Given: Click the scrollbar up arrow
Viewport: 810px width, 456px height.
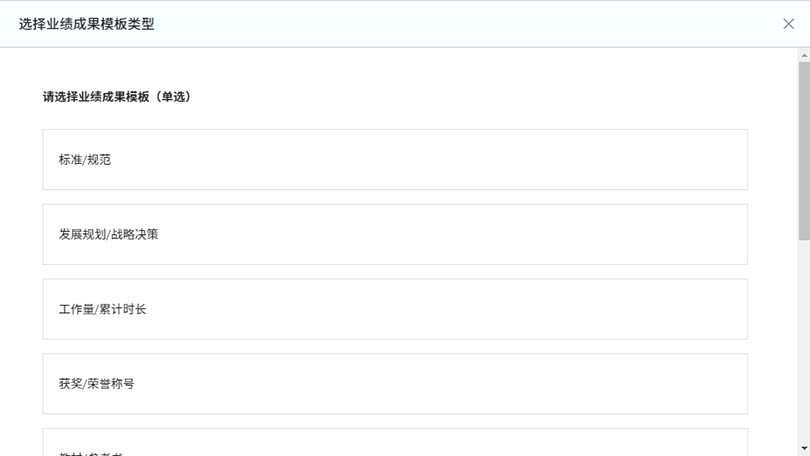Looking at the screenshot, I should [804, 56].
